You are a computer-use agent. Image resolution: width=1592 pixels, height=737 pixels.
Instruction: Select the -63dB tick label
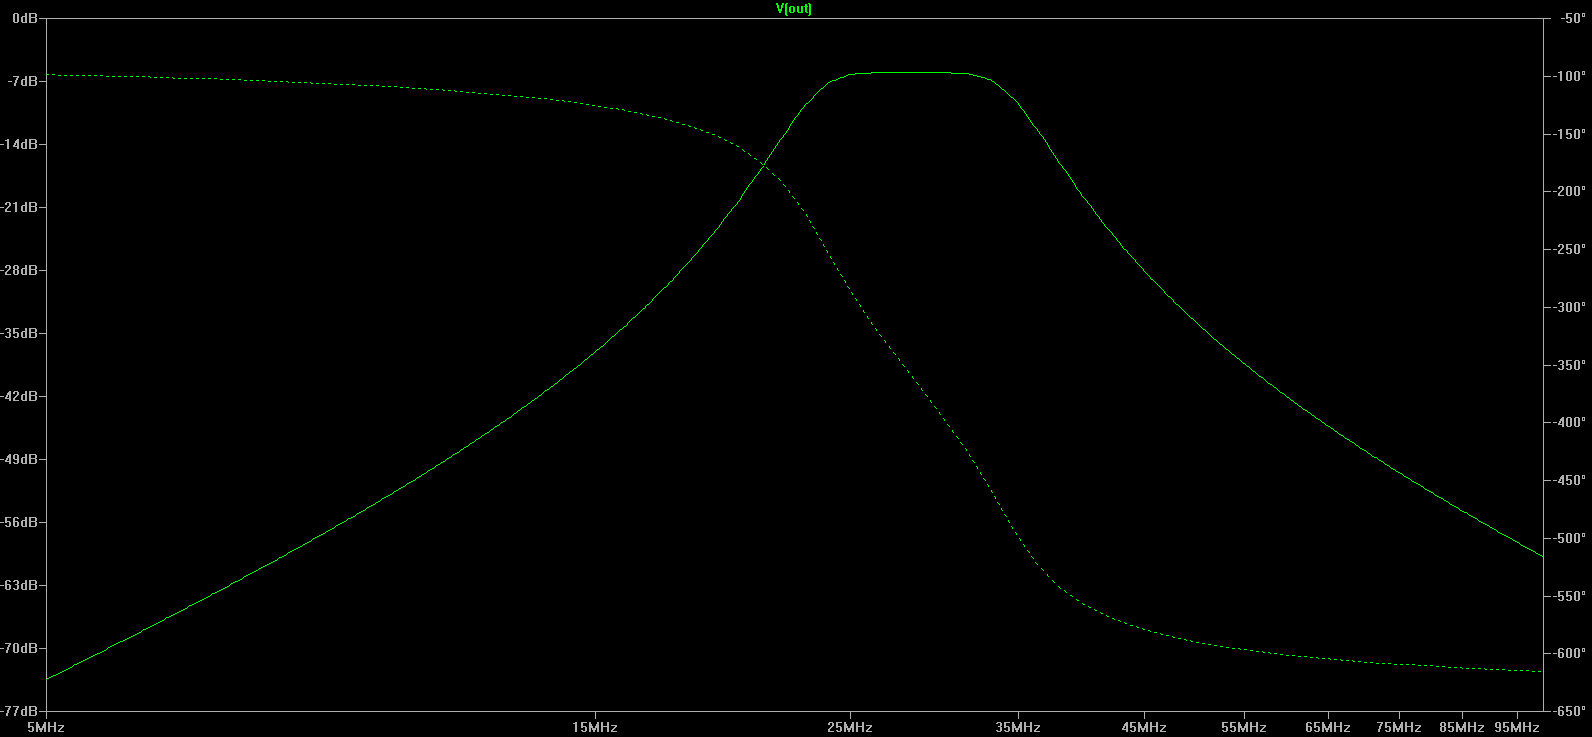pyautogui.click(x=20, y=585)
